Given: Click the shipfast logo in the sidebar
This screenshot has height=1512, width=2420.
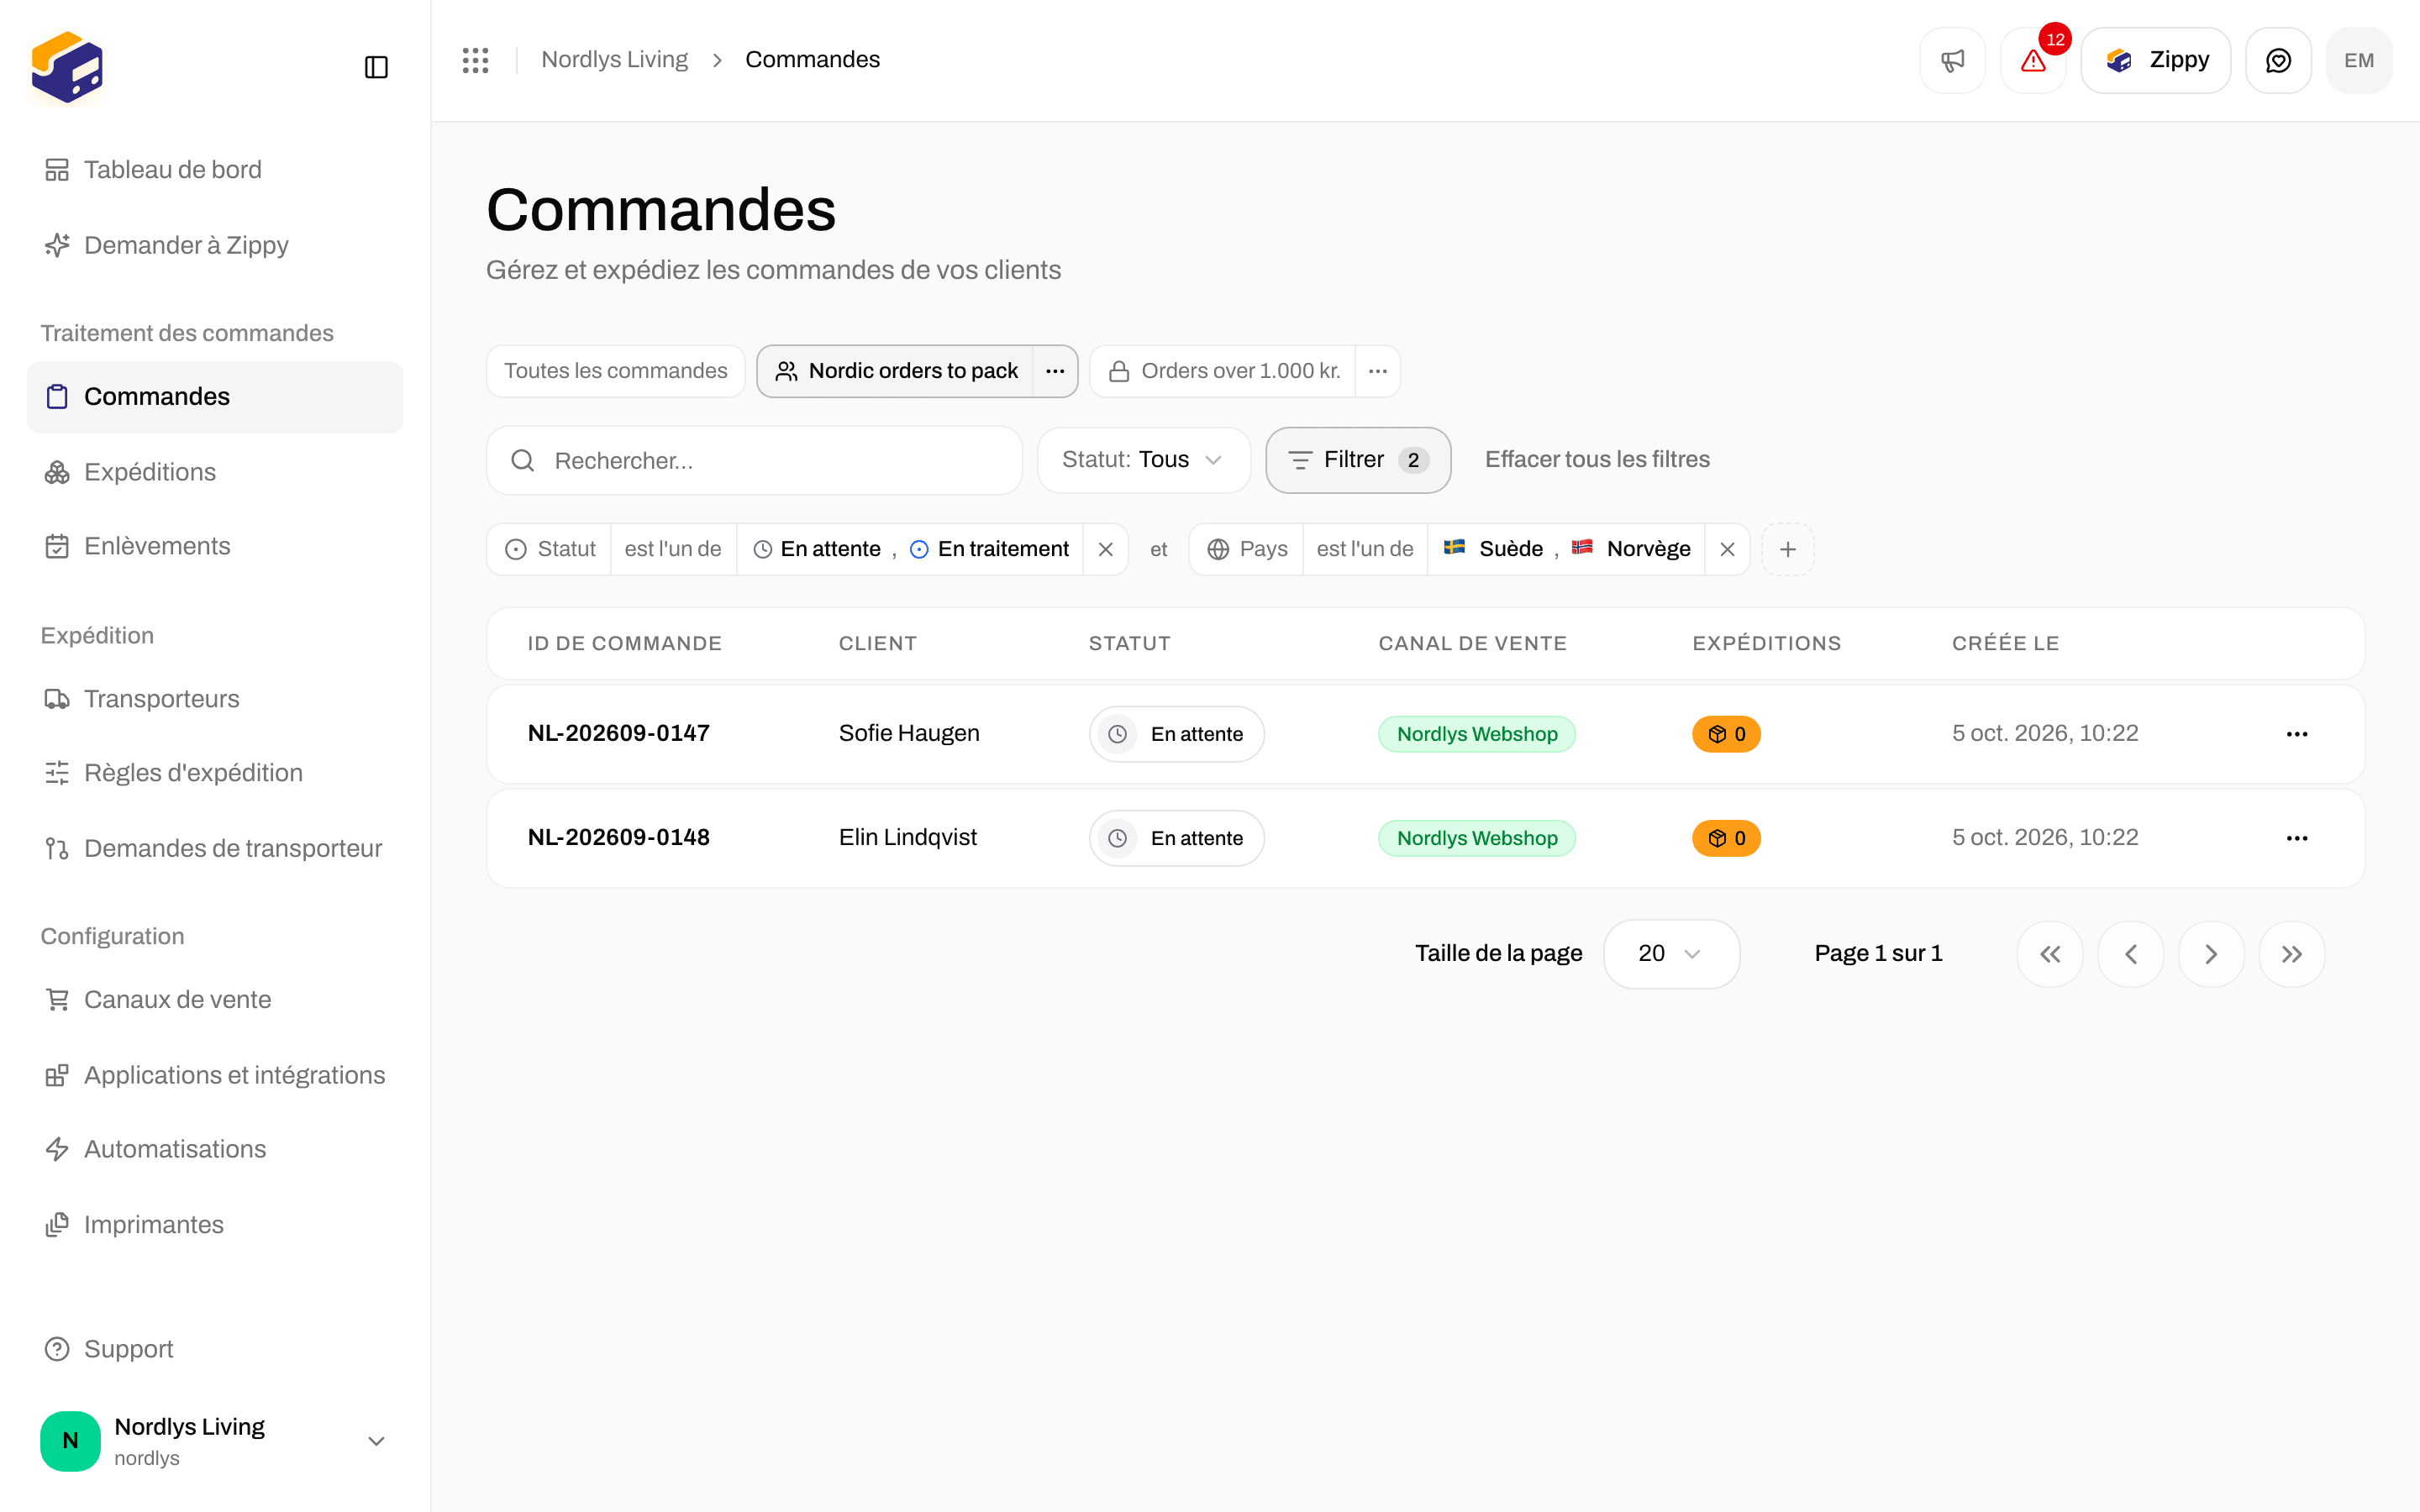Looking at the screenshot, I should point(67,67).
